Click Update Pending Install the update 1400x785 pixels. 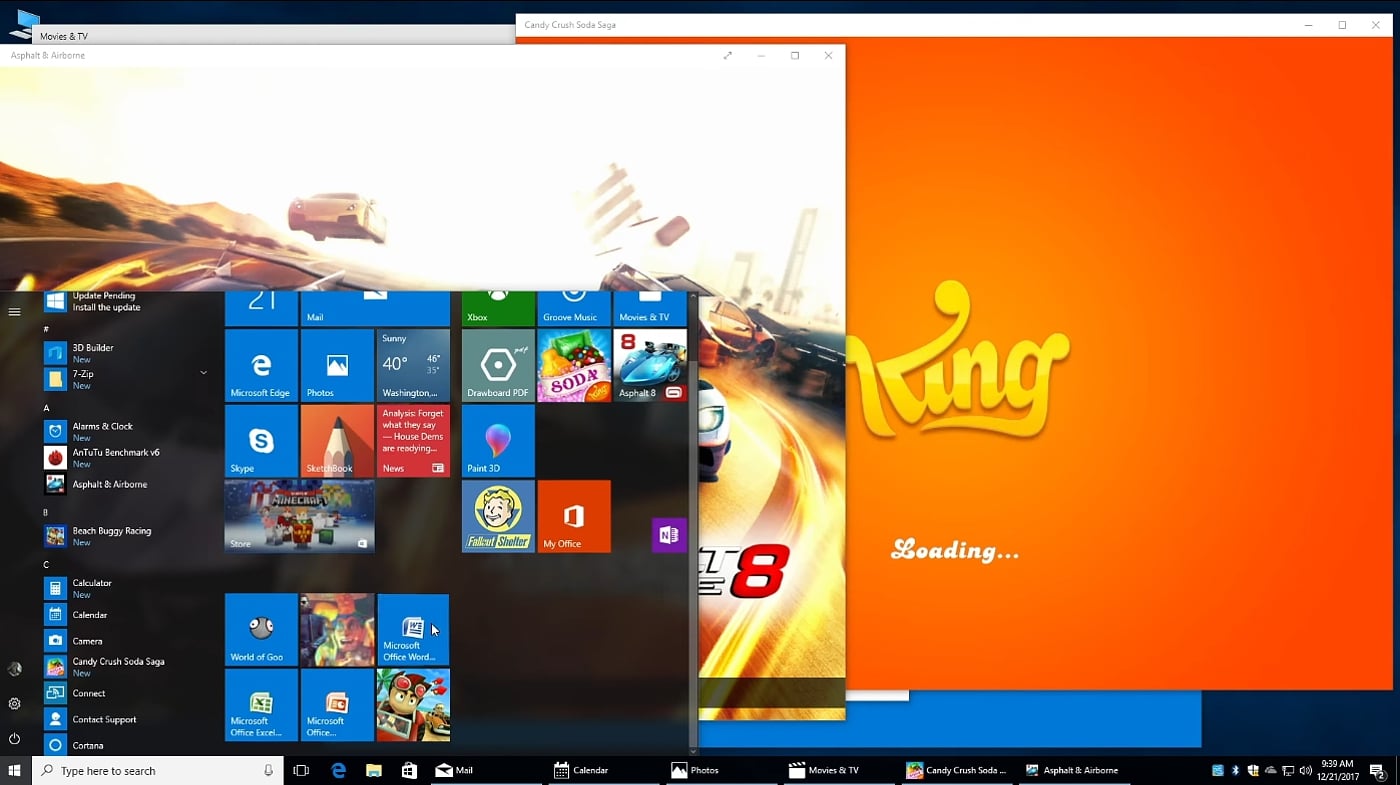click(x=126, y=301)
